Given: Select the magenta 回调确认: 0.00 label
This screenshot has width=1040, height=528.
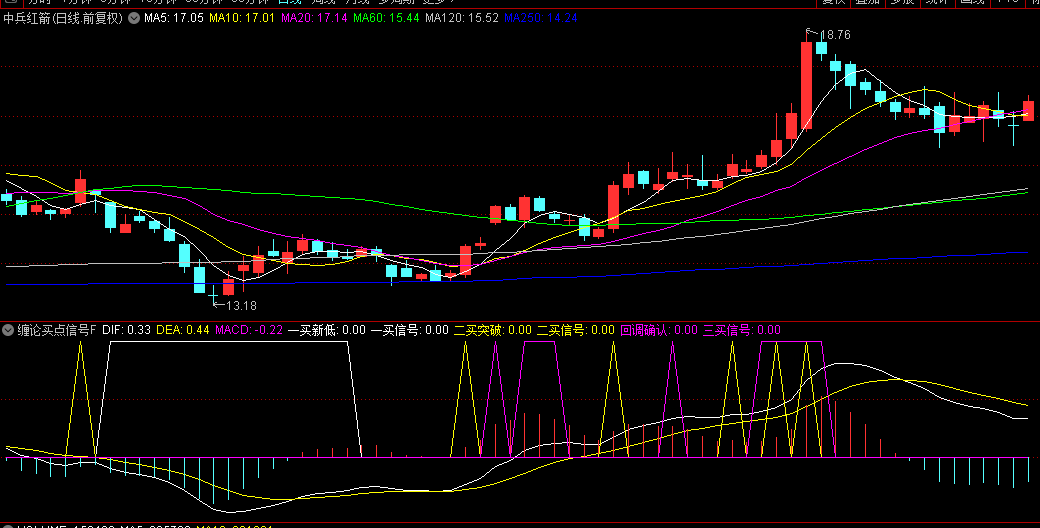Looking at the screenshot, I should [659, 330].
